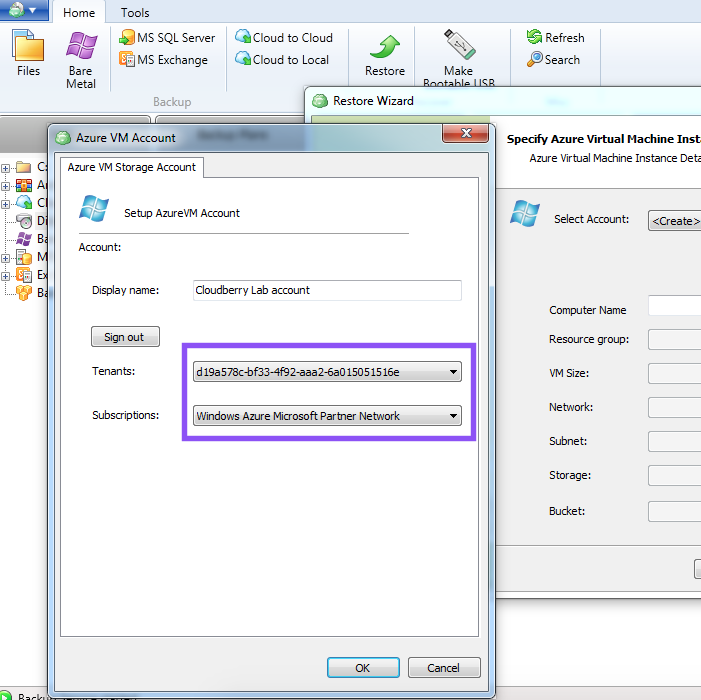Open Search from the ribbon
Viewport: 701px width, 700px height.
[x=553, y=59]
